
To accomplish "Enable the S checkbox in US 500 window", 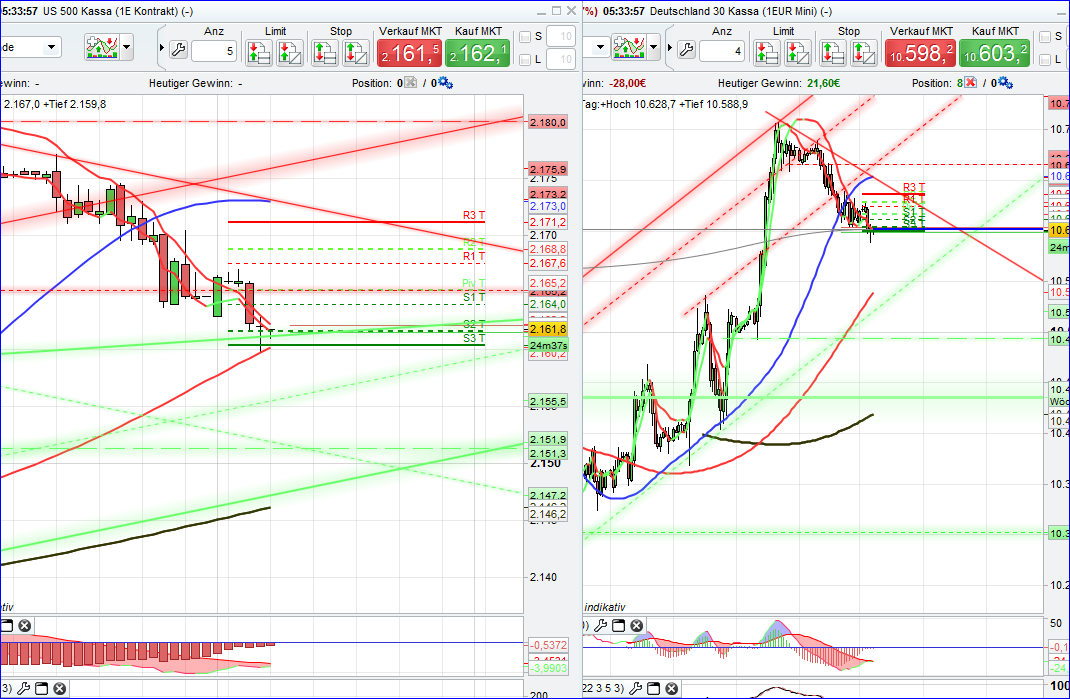I will click(525, 37).
